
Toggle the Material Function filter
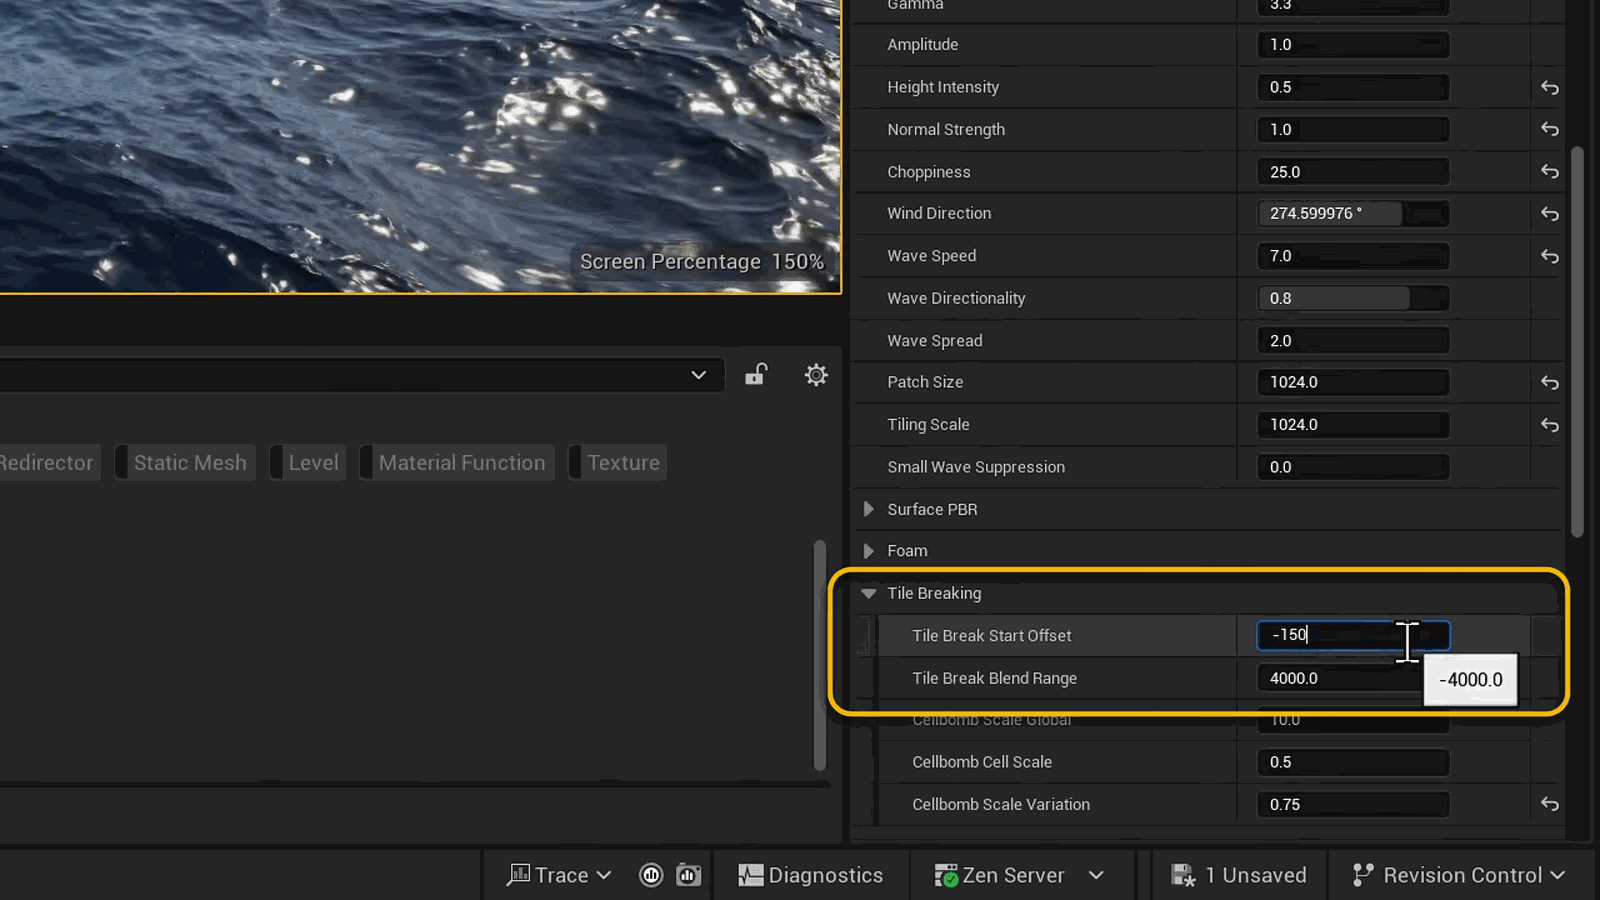coord(457,463)
